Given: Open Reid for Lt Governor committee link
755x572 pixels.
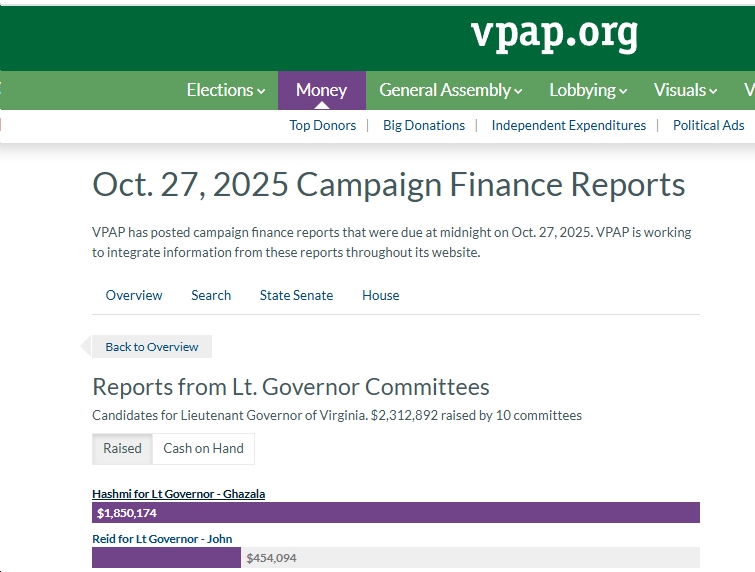Looking at the screenshot, I should (162, 539).
